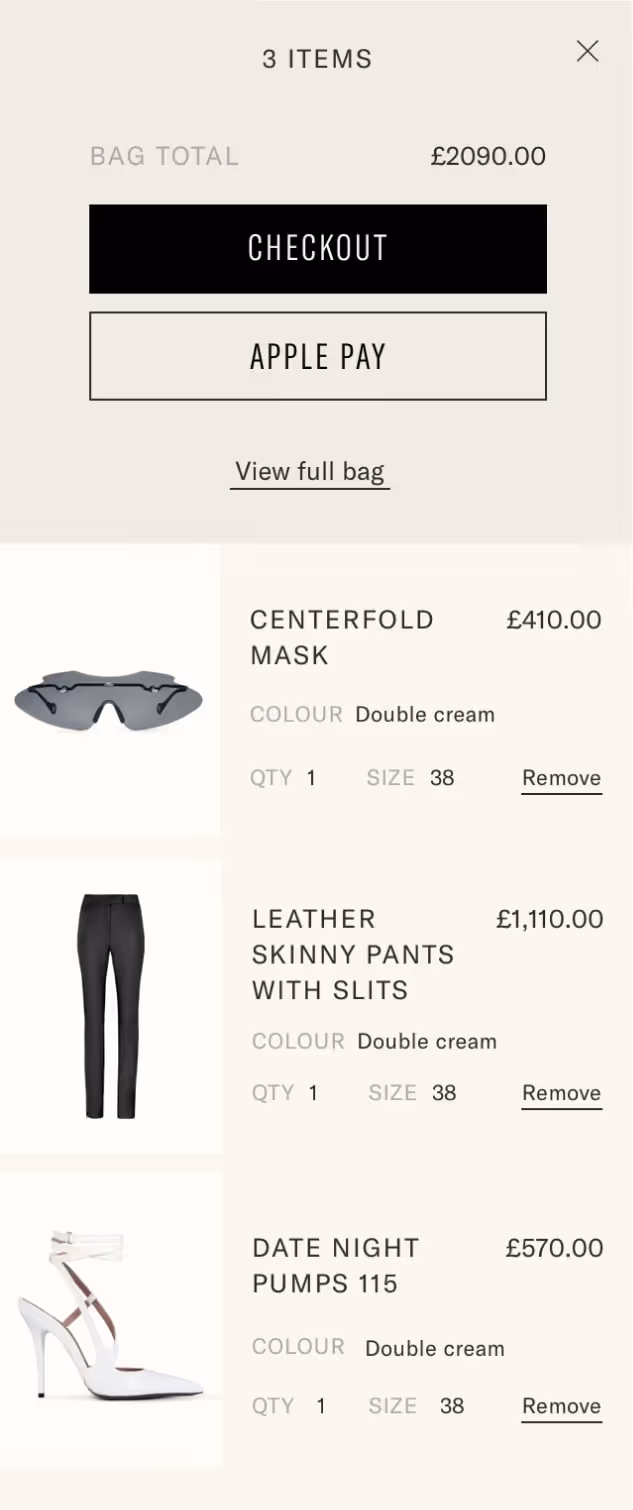The image size is (633, 1510).
Task: Open the View full bag link
Action: 310,472
